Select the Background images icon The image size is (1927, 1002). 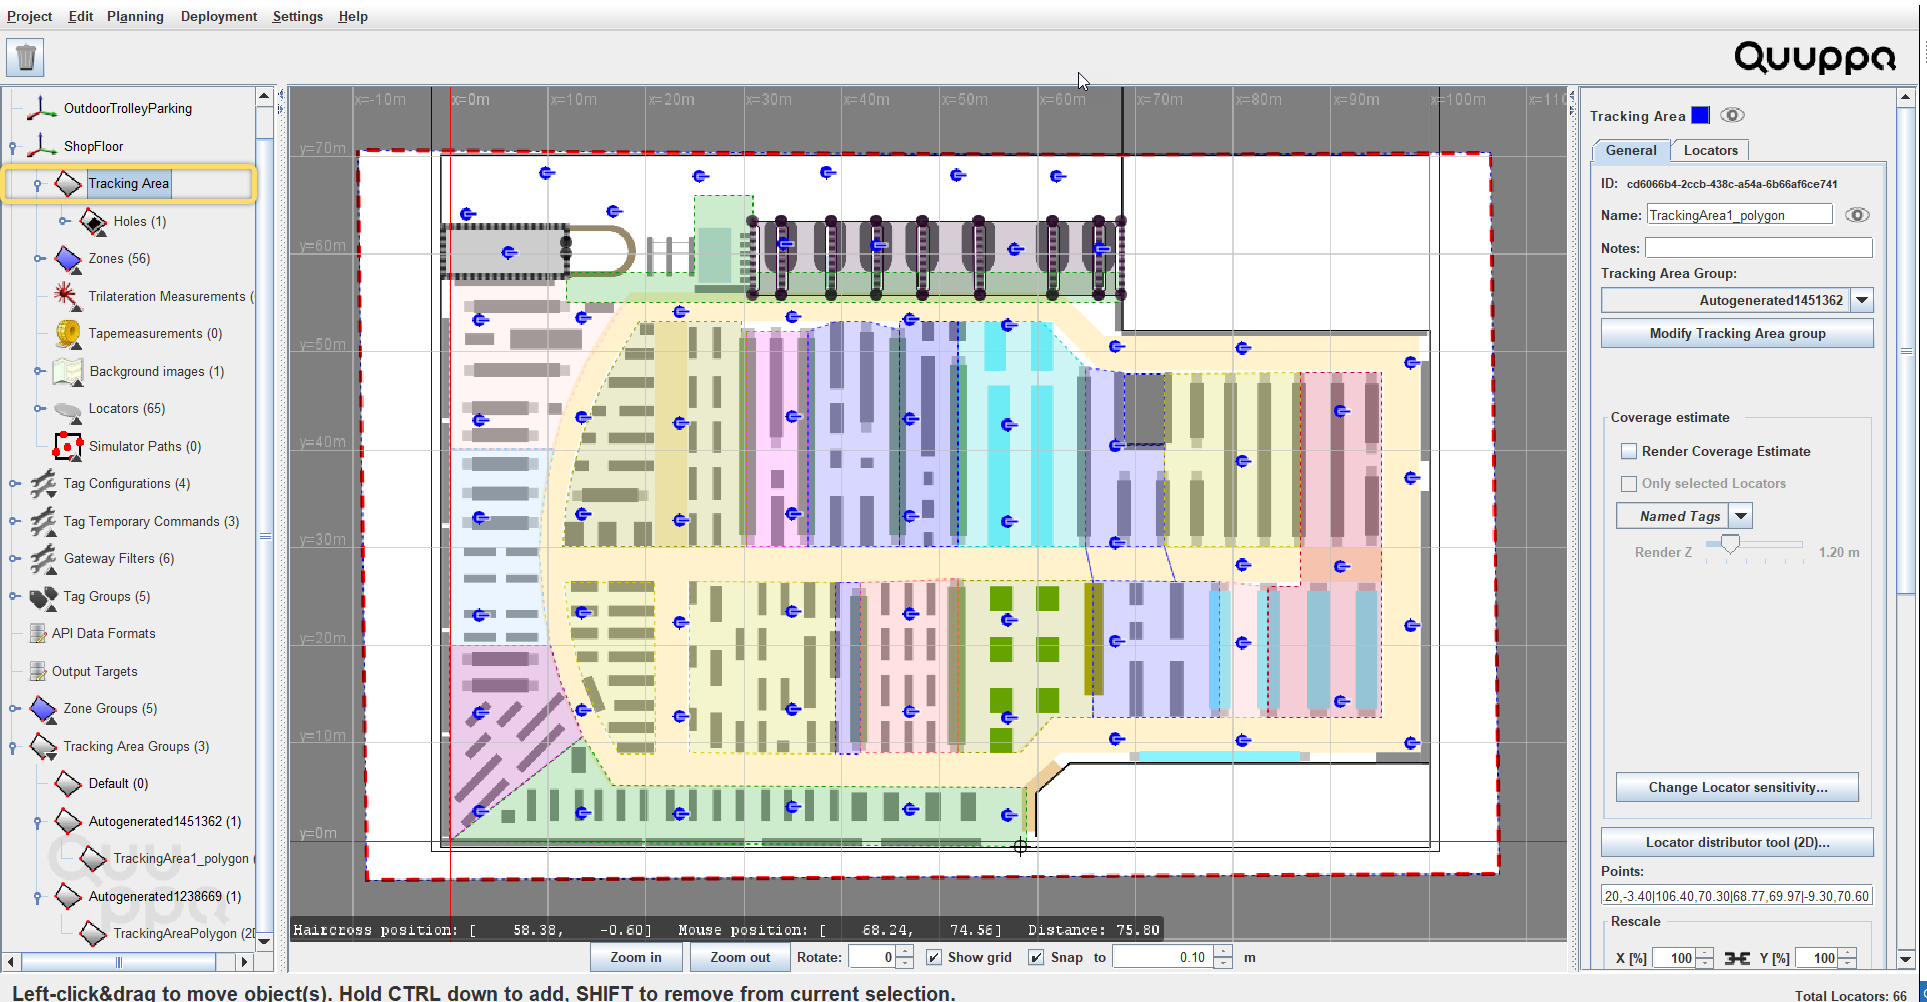coord(67,371)
